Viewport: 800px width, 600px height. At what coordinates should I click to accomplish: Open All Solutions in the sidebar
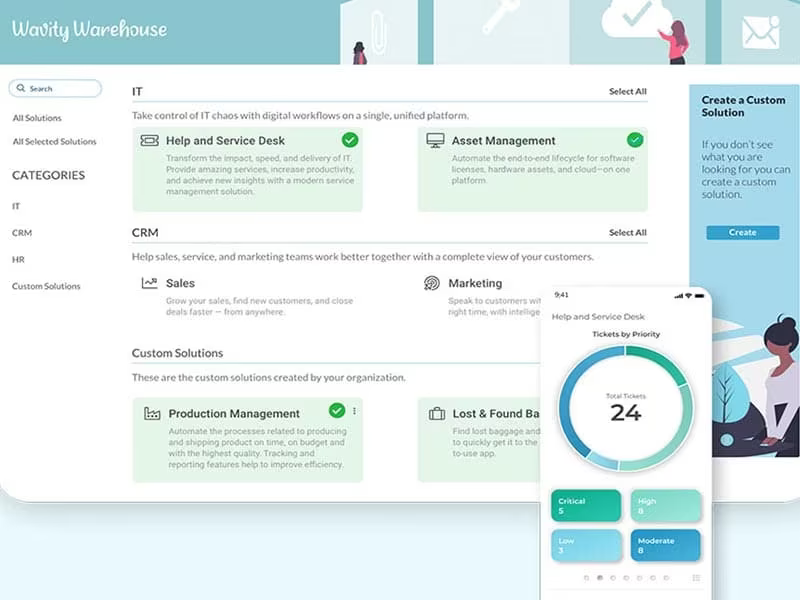coord(37,118)
